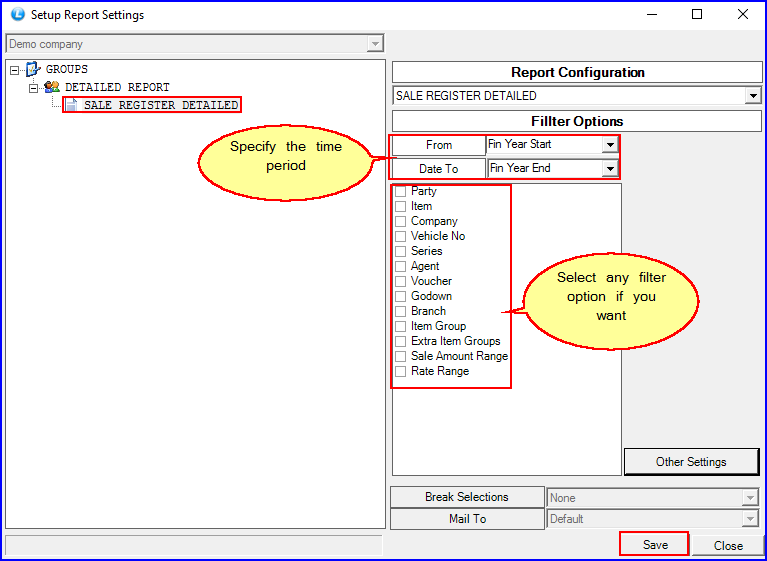Image resolution: width=767 pixels, height=561 pixels.
Task: Click the app logo in title bar
Action: (x=16, y=15)
